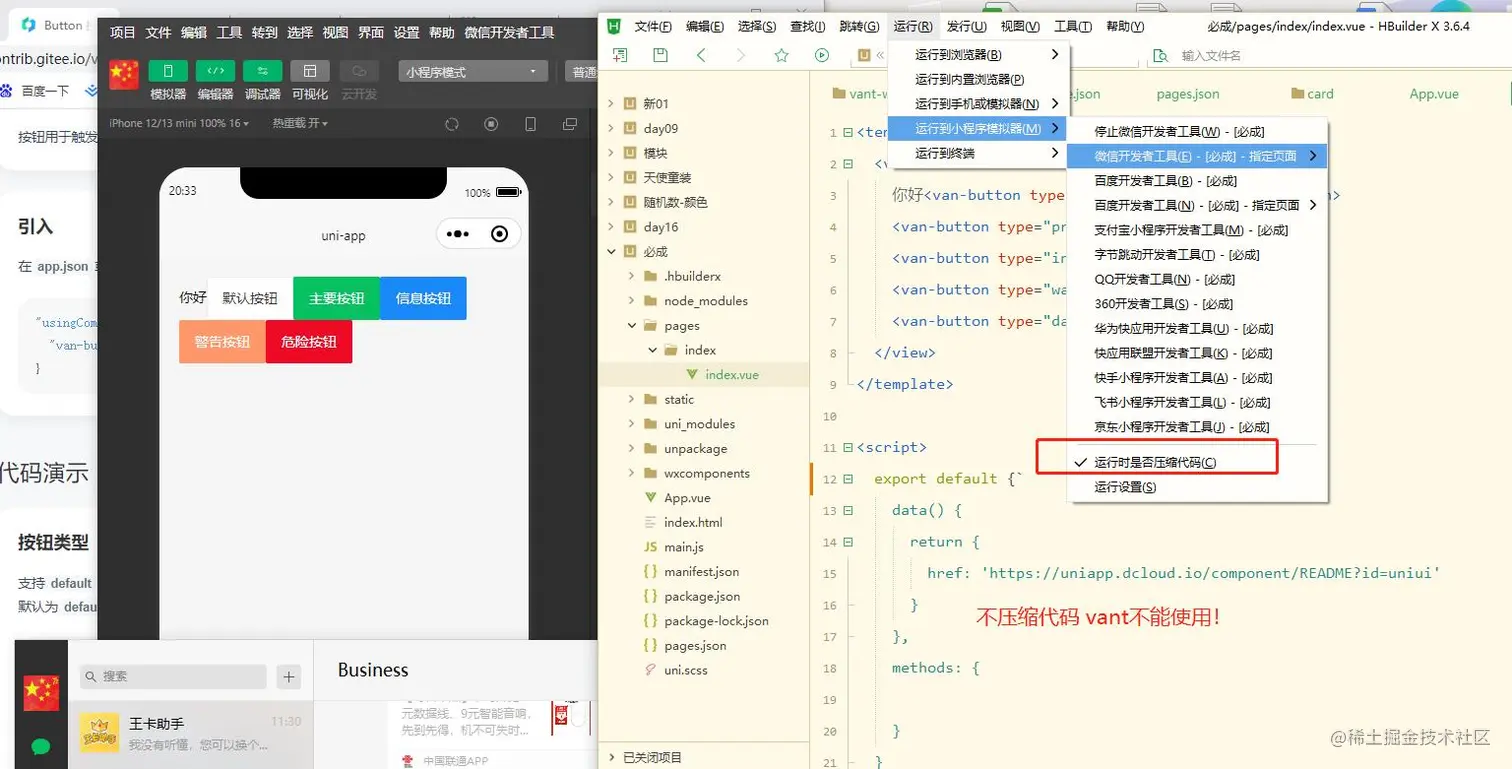Image resolution: width=1512 pixels, height=769 pixels.
Task: Tap the red 危险按钮 in simulator
Action: tap(309, 341)
